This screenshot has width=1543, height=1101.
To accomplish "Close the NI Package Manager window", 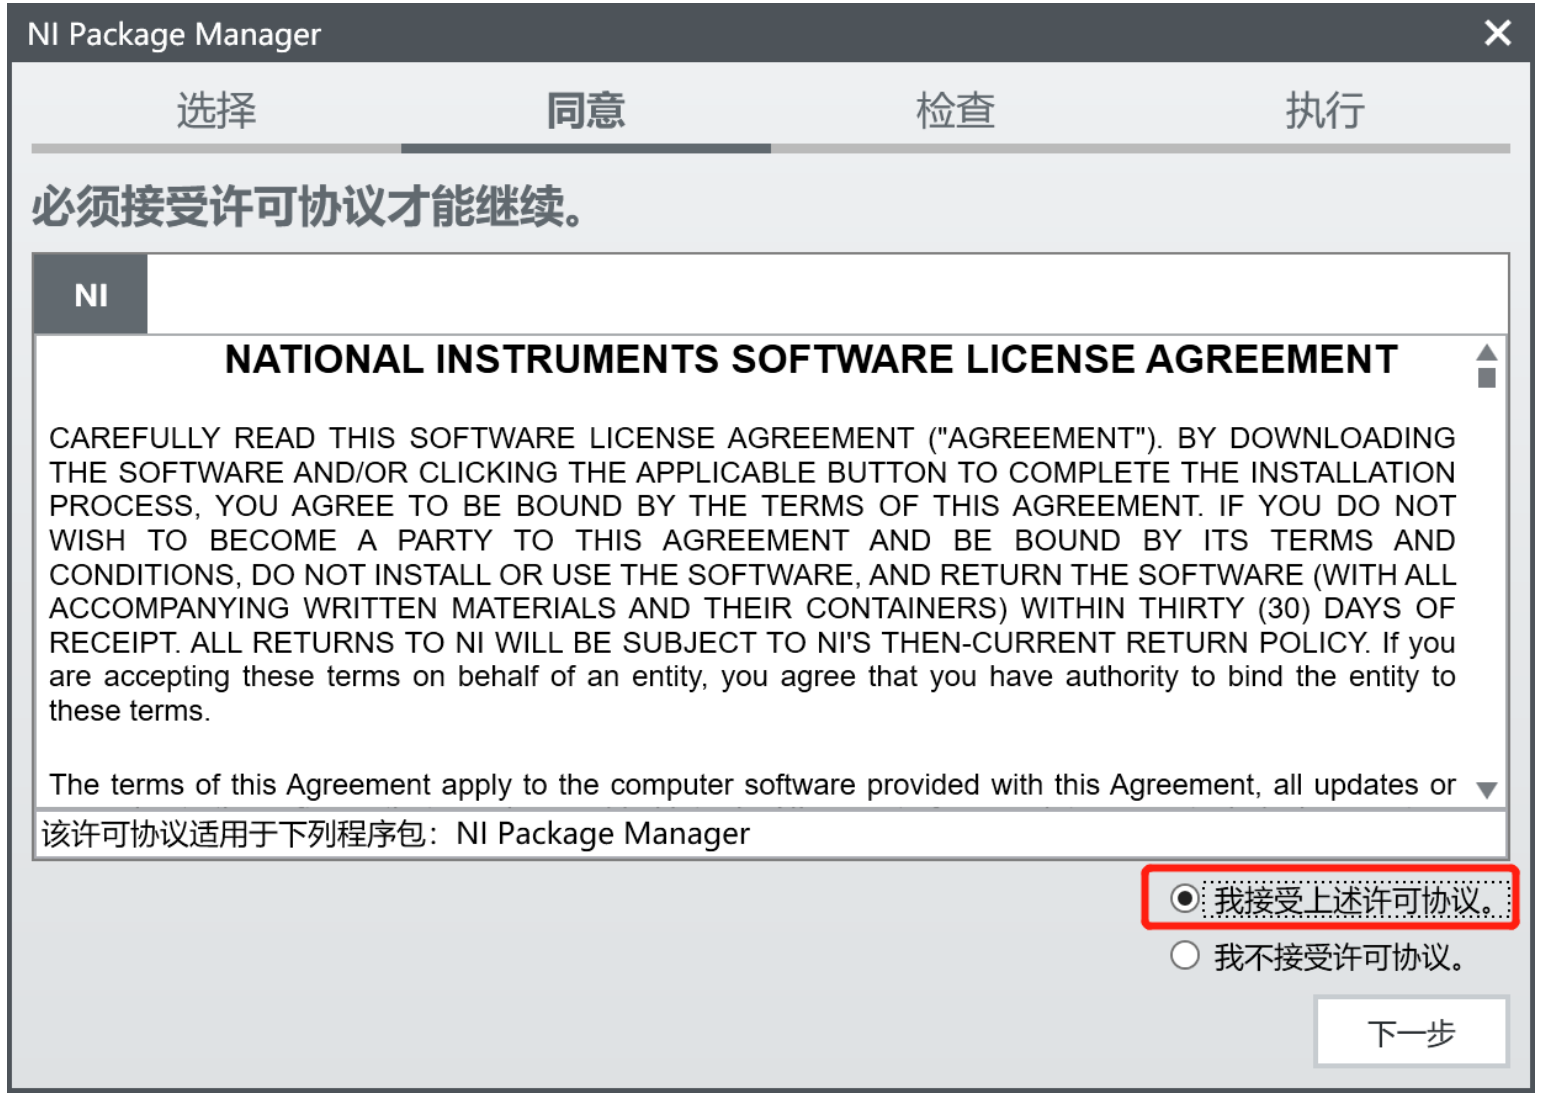I will point(1497,33).
